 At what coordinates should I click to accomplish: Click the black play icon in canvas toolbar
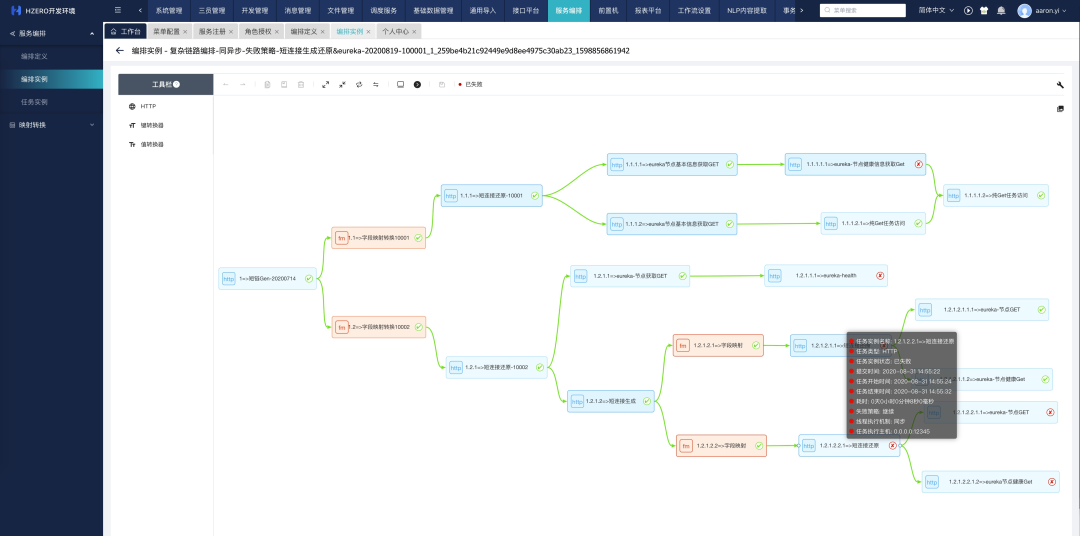(x=417, y=85)
